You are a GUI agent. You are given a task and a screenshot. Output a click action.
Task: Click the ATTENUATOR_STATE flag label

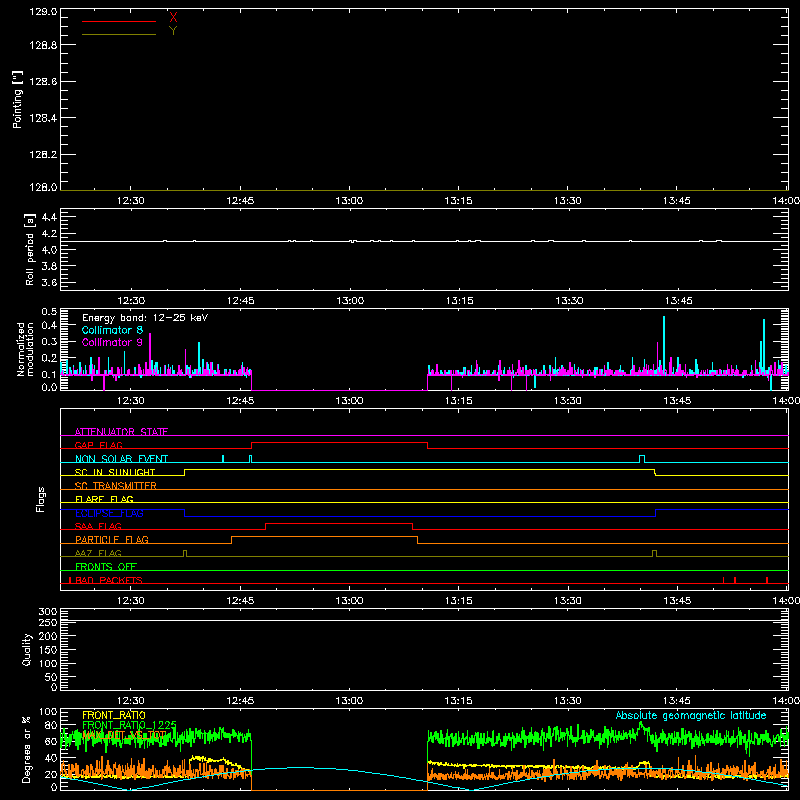click(121, 432)
